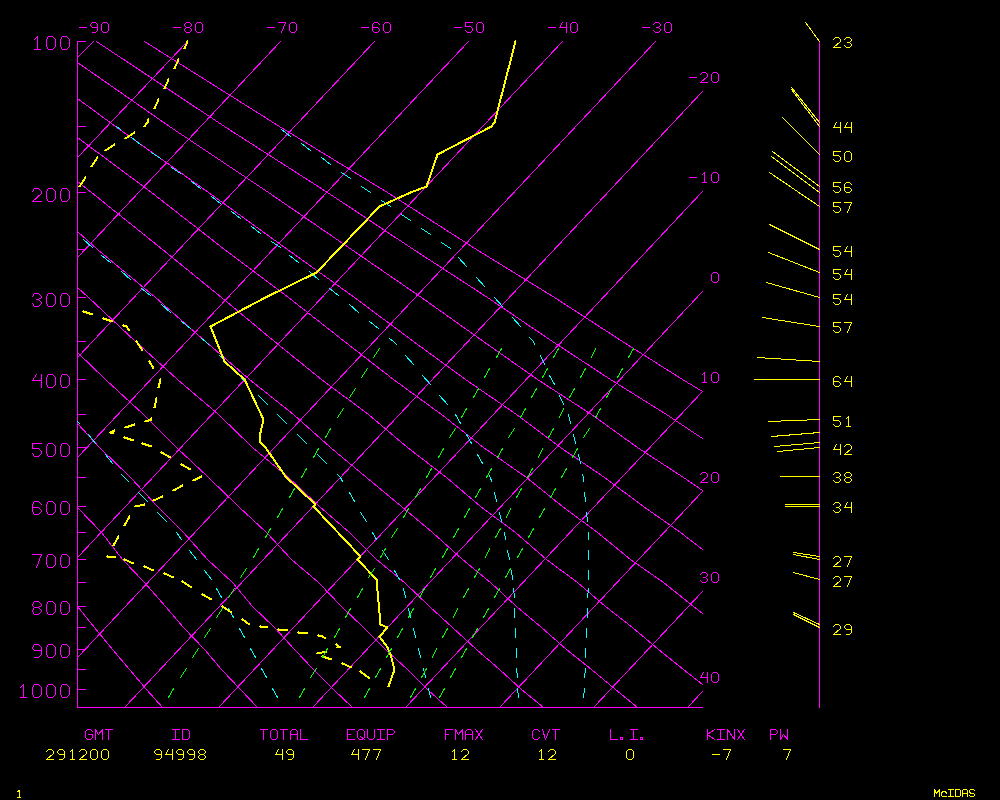Image resolution: width=1000 pixels, height=800 pixels.
Task: Click the GMT header label
Action: coord(98,735)
